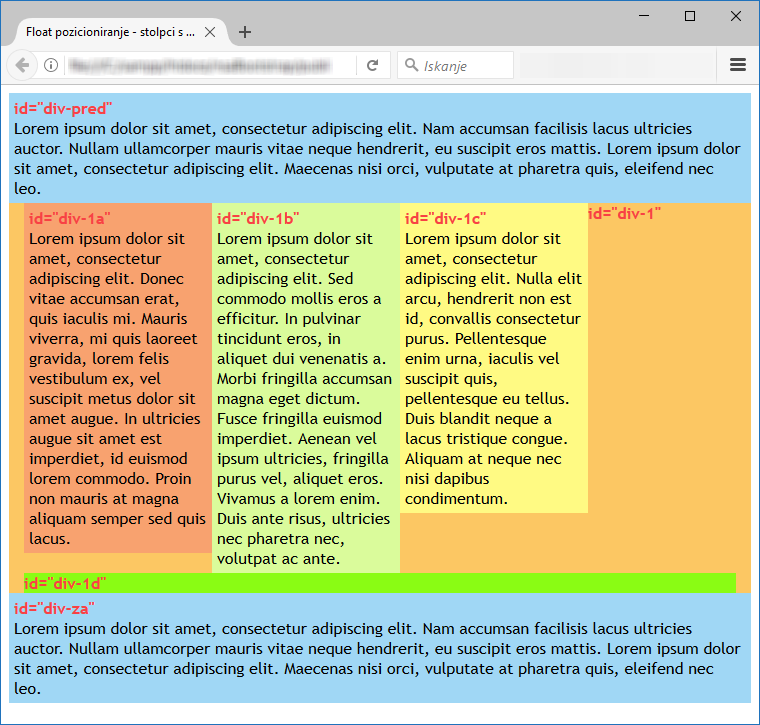The image size is (760, 725).
Task: Go back with the back arrow button
Action: (x=22, y=65)
